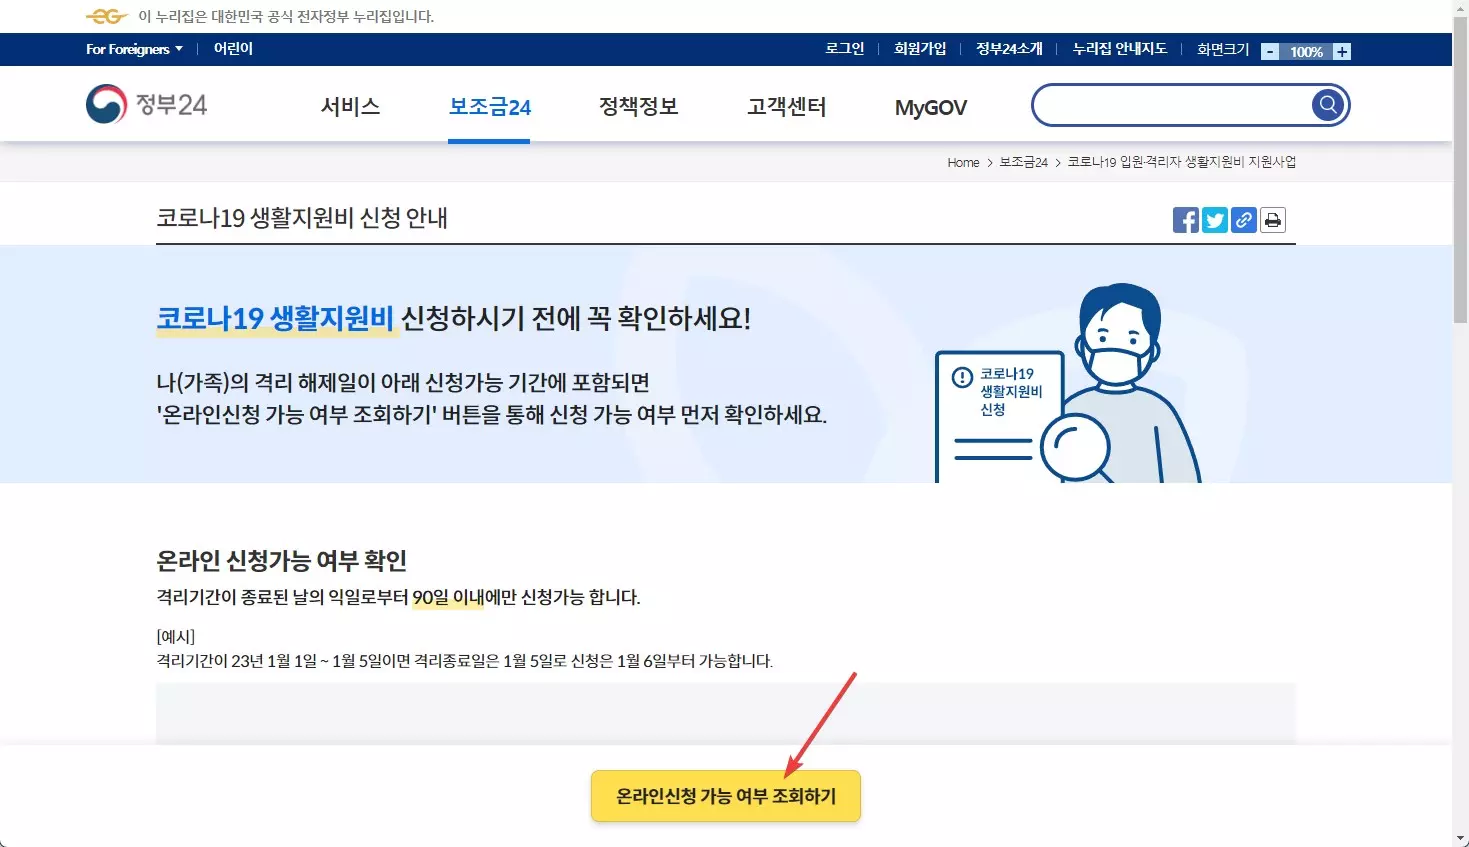Share page via the Facebook icon
This screenshot has height=847, width=1469.
coord(1185,220)
